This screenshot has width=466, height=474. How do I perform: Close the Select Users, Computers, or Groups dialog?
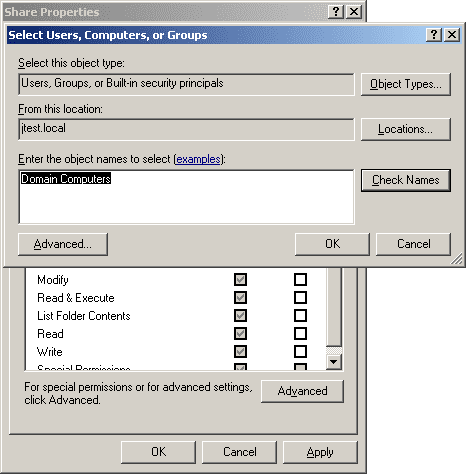click(452, 35)
